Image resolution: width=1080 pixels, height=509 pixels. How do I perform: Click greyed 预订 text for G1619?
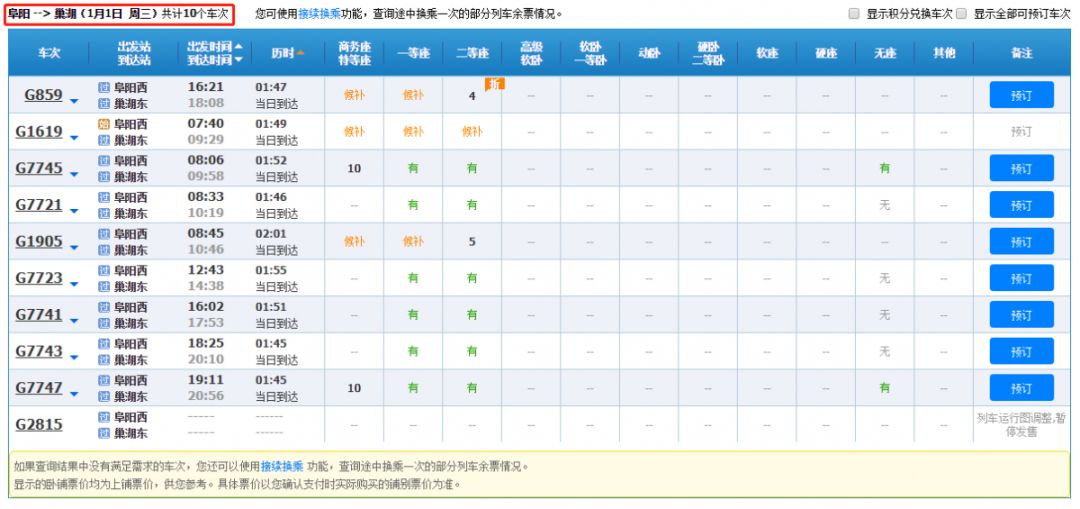coord(1021,132)
